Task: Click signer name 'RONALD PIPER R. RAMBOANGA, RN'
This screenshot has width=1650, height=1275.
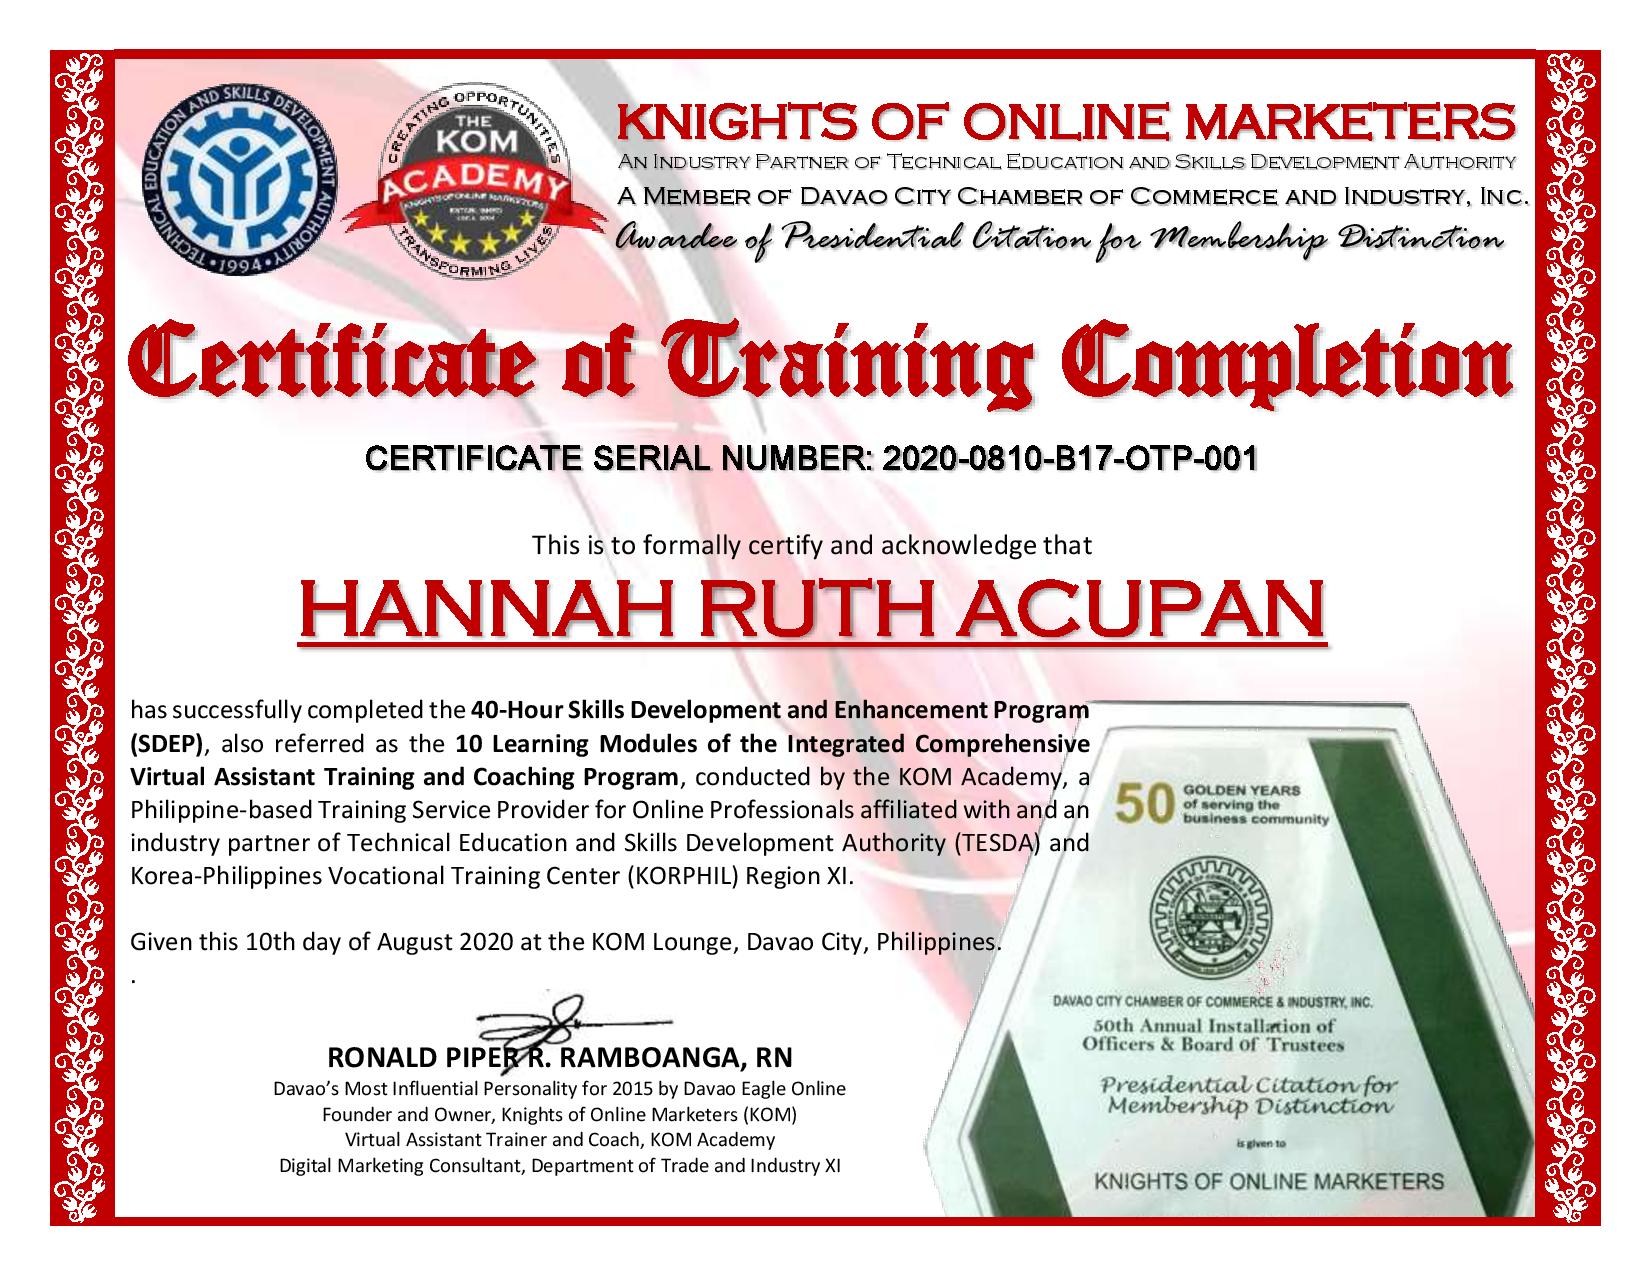Action: click(560, 1057)
